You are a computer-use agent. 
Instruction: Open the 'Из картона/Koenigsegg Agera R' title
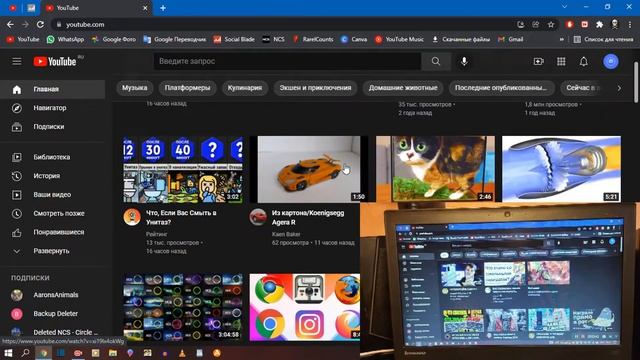click(x=308, y=218)
